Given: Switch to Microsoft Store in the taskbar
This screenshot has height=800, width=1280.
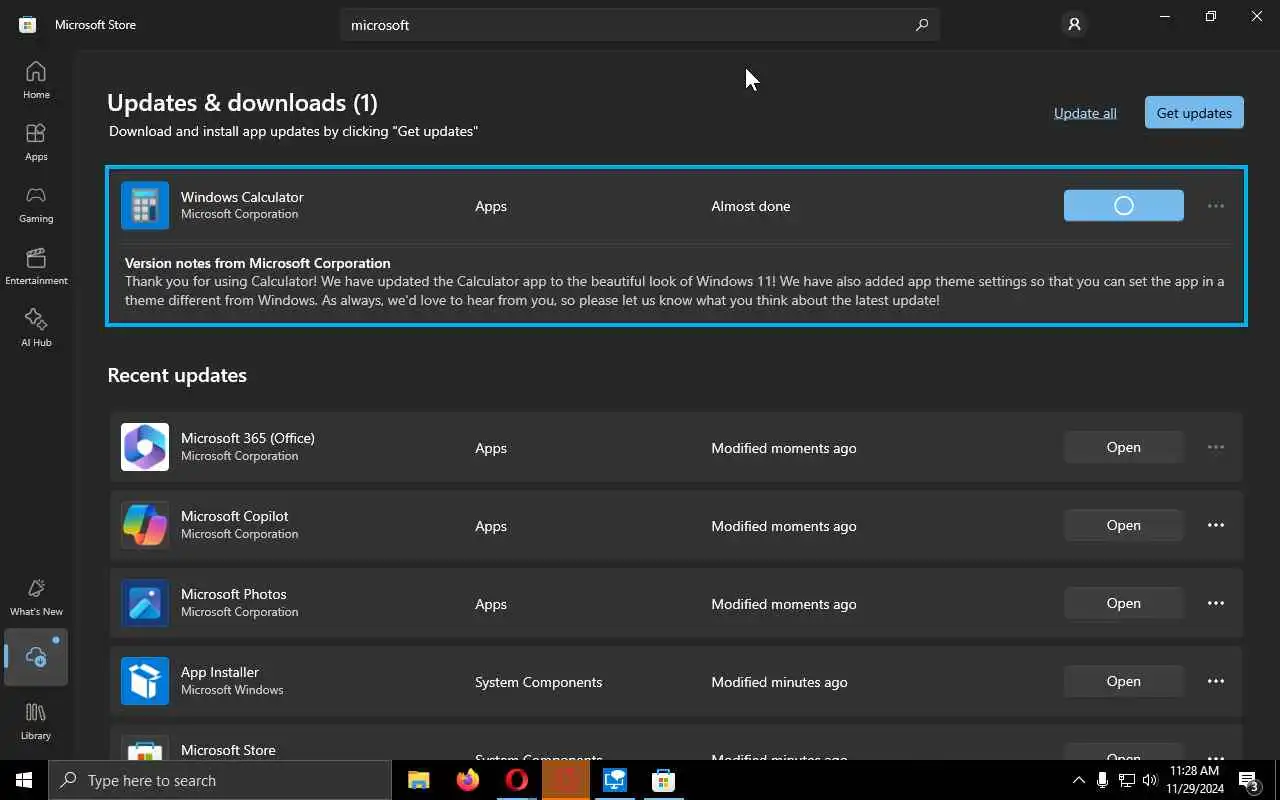Looking at the screenshot, I should tap(664, 780).
